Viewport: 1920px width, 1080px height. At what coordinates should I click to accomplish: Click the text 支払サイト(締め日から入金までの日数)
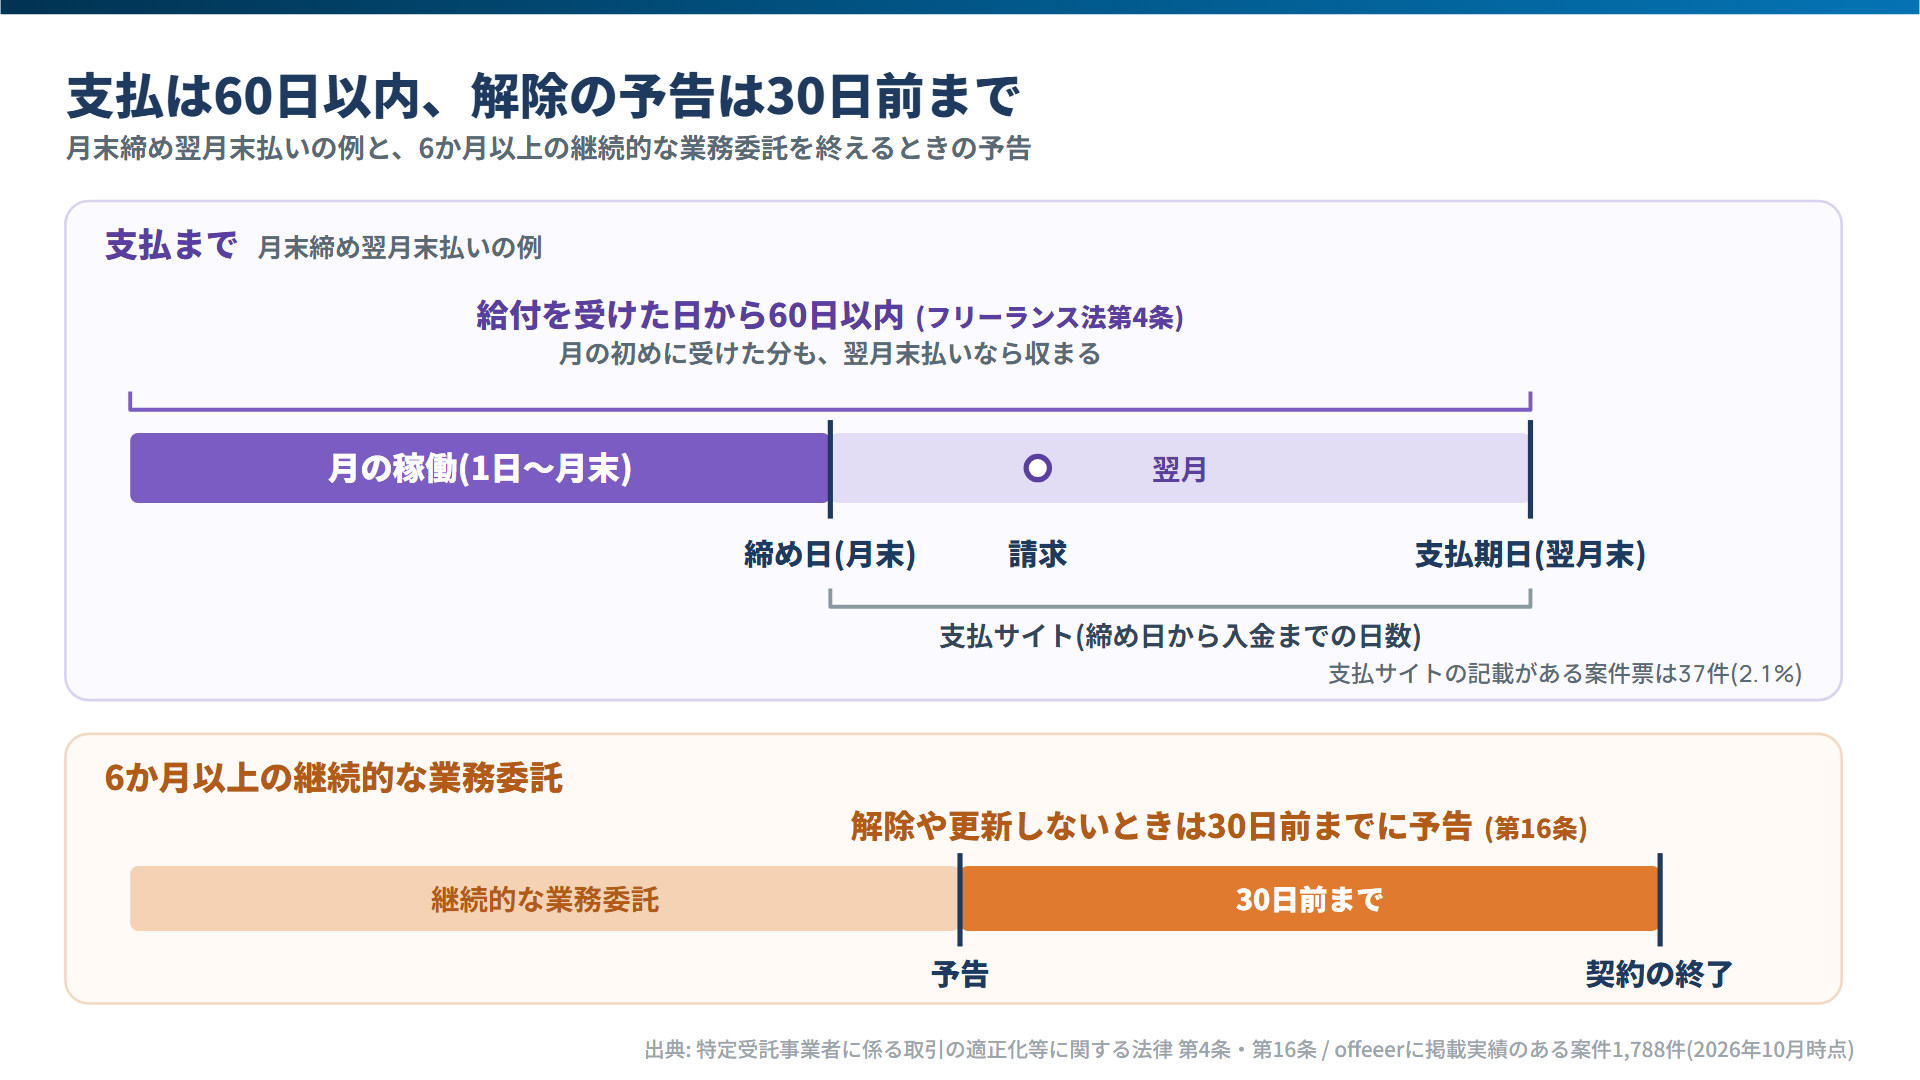[x=1180, y=636]
